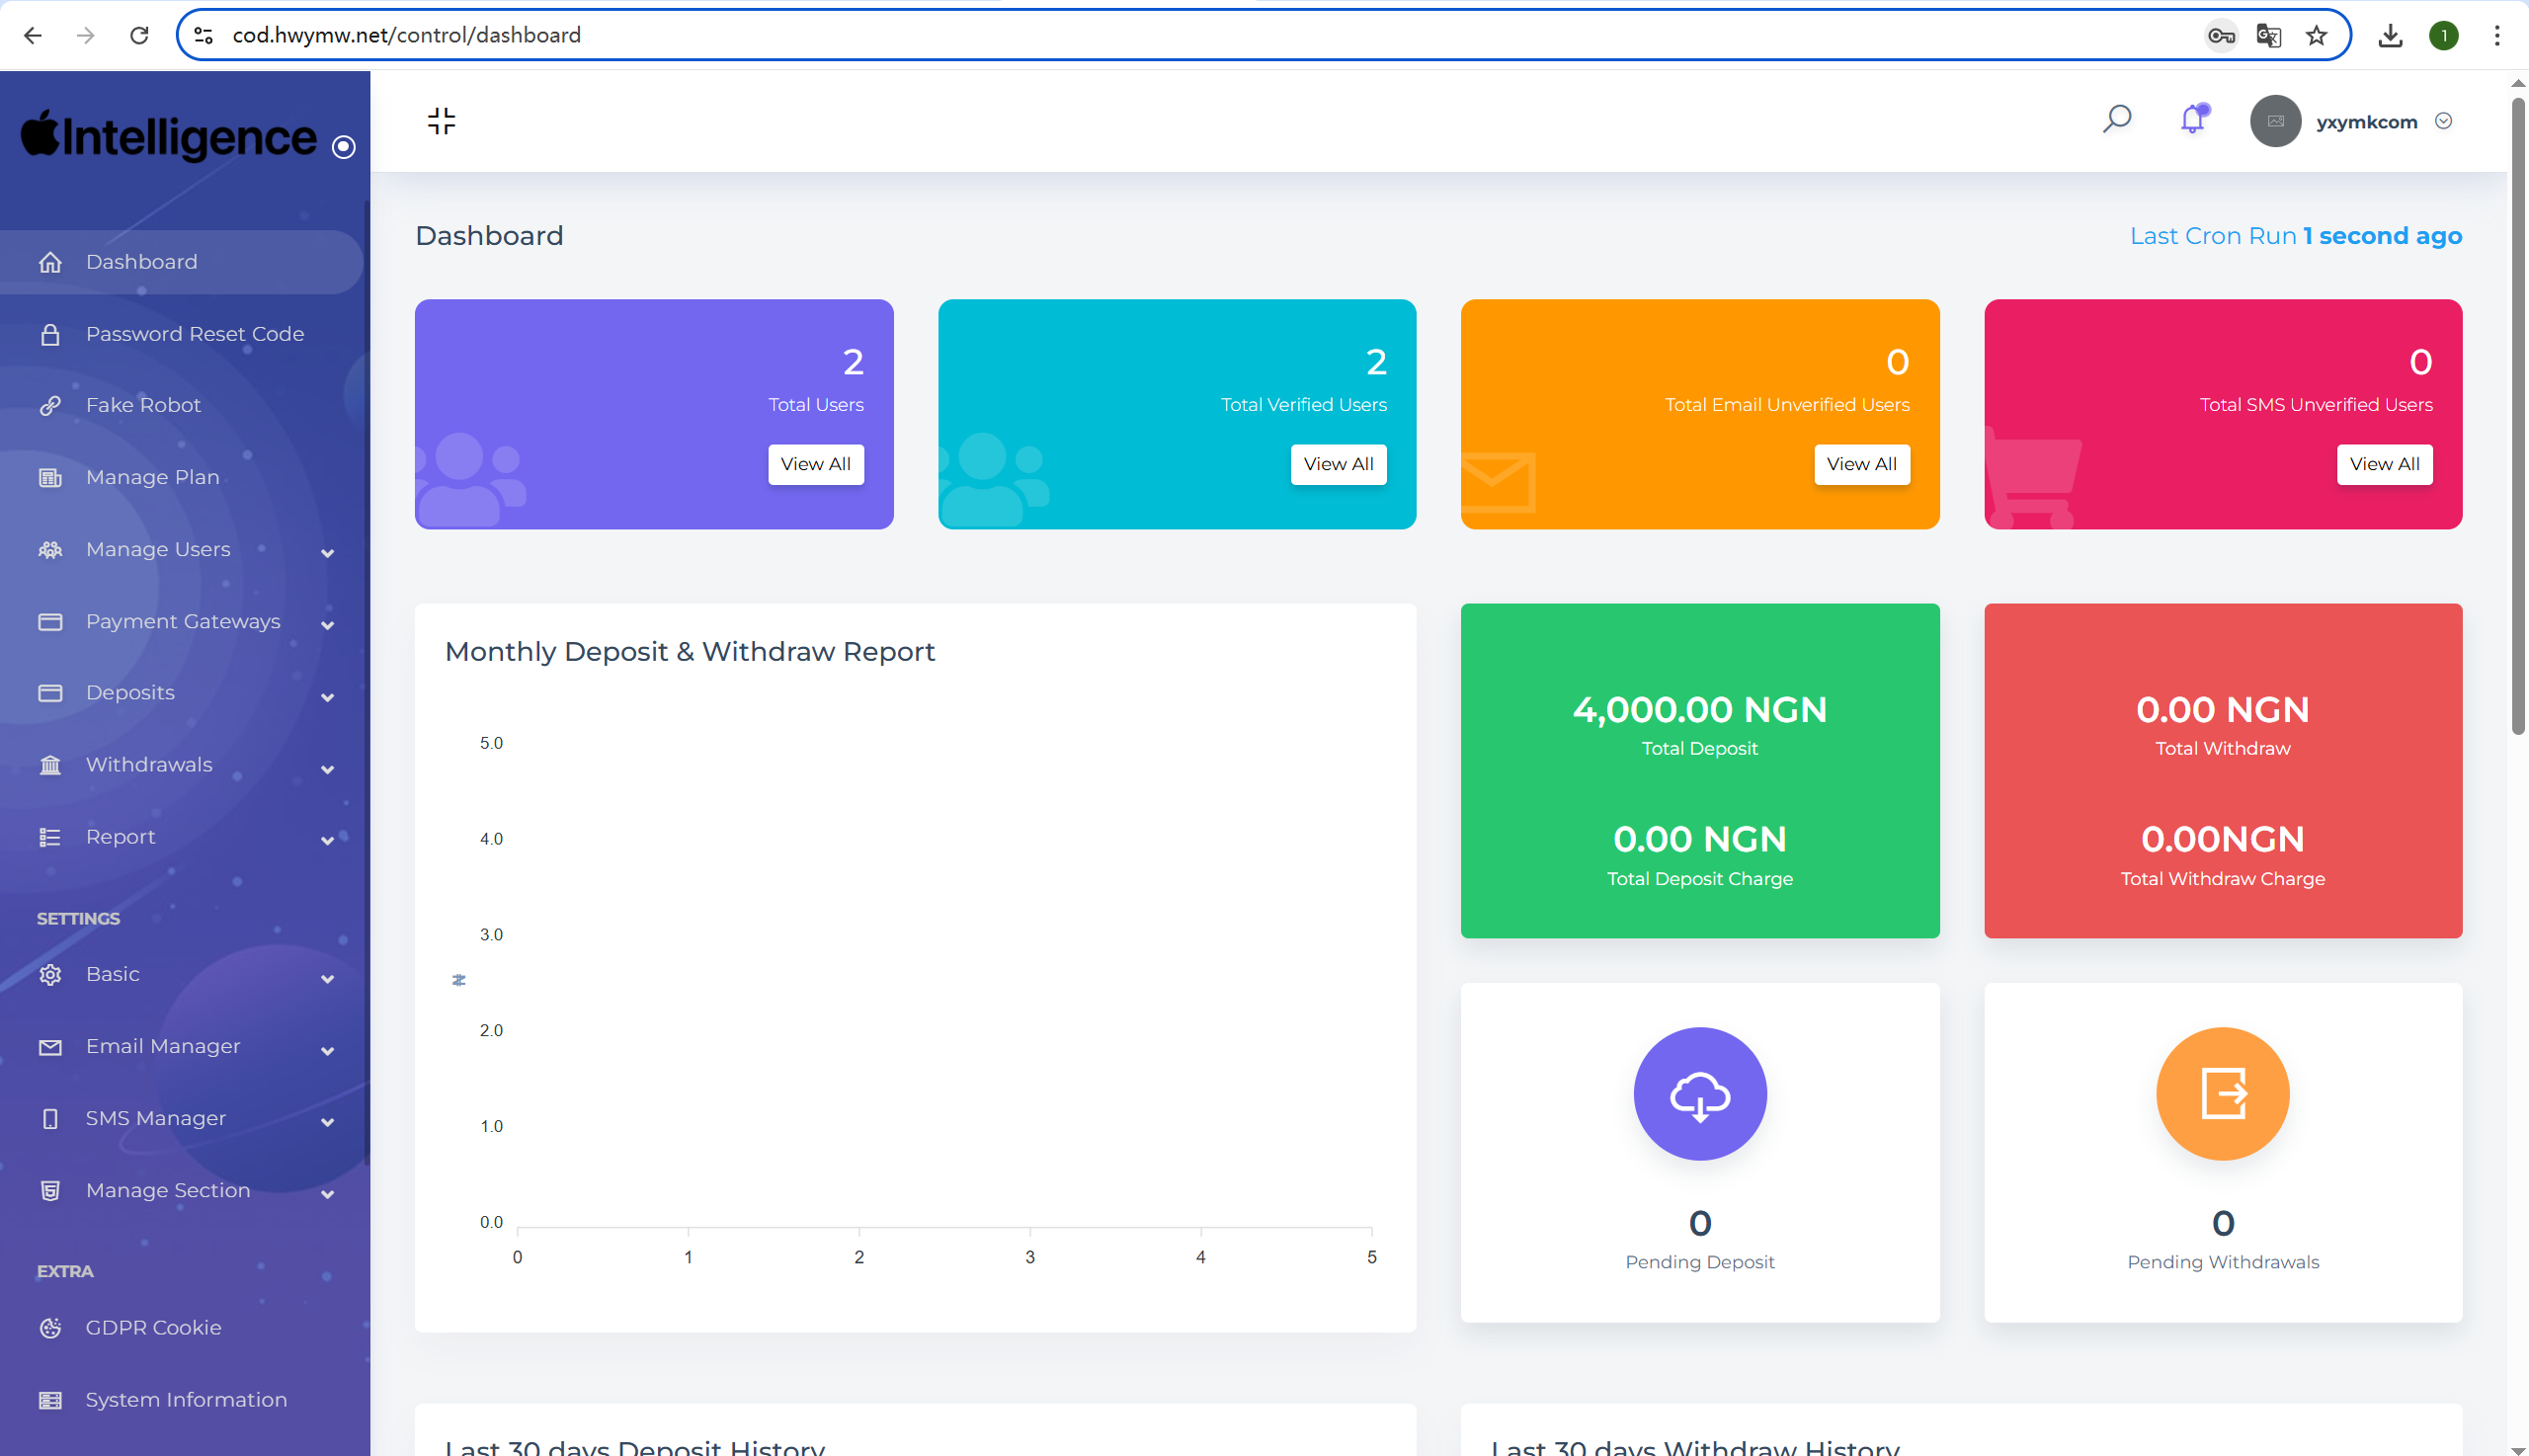
Task: Toggle the sidebar pin circle beside logo
Action: (343, 147)
